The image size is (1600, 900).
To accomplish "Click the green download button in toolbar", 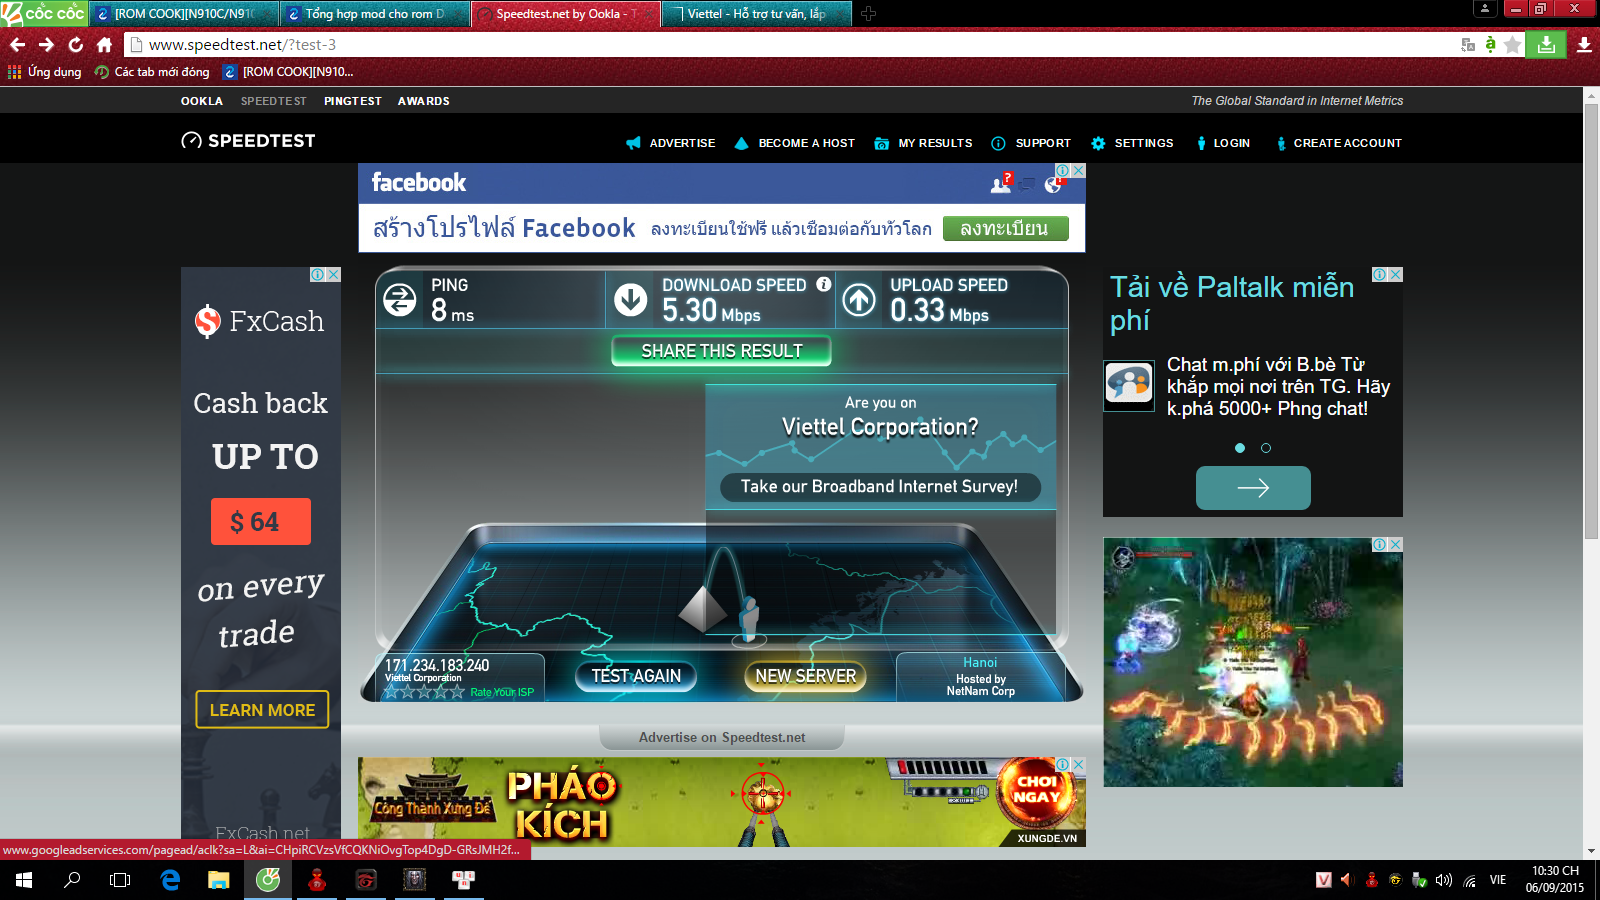I will [1546, 45].
